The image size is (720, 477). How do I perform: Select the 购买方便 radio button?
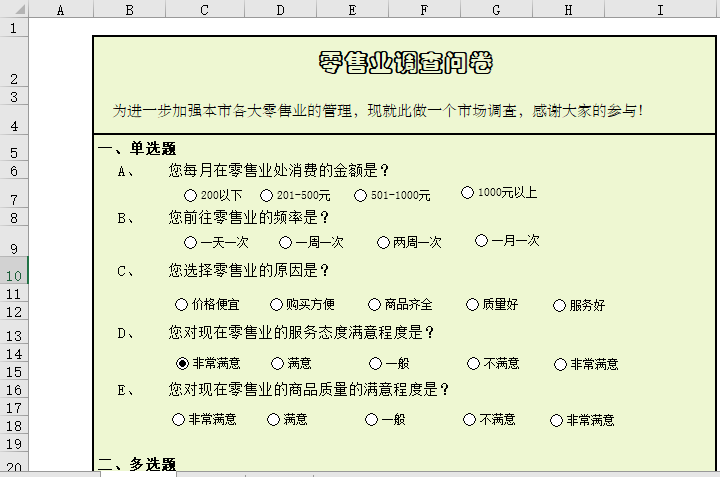point(276,305)
